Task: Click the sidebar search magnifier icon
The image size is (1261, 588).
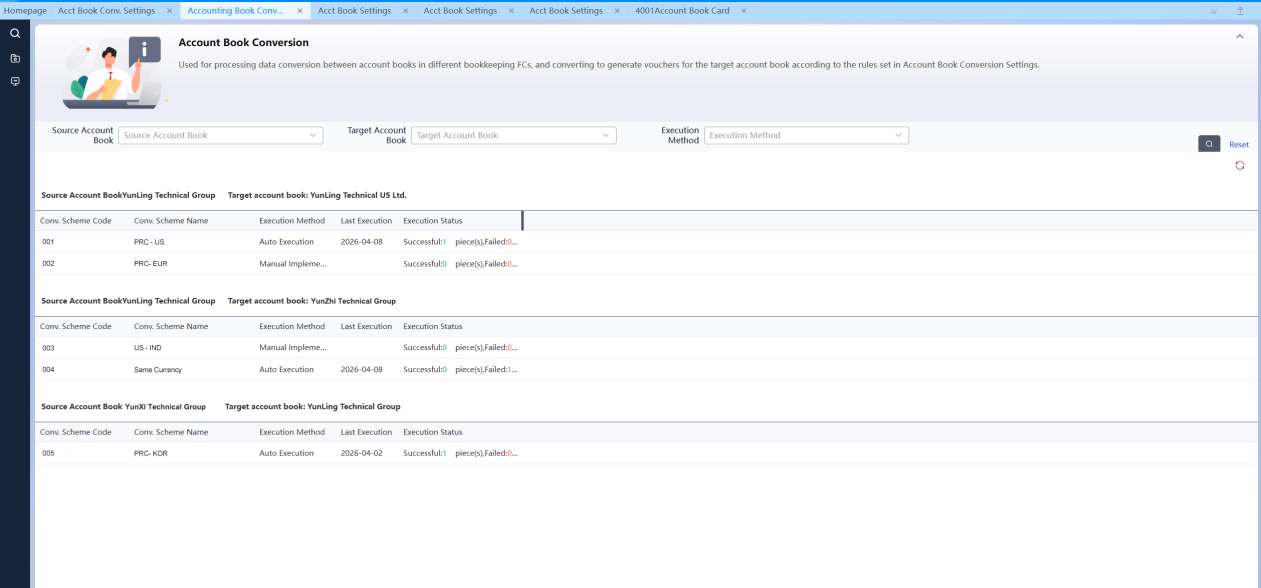Action: tap(15, 33)
